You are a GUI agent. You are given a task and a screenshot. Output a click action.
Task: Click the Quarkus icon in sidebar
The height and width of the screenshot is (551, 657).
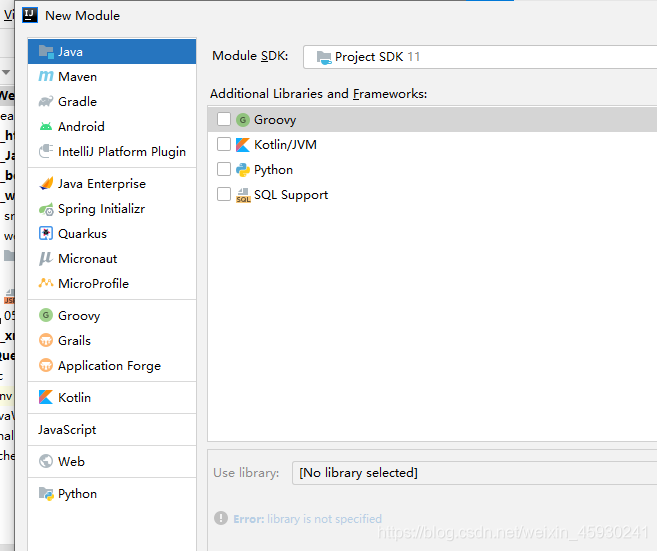46,234
